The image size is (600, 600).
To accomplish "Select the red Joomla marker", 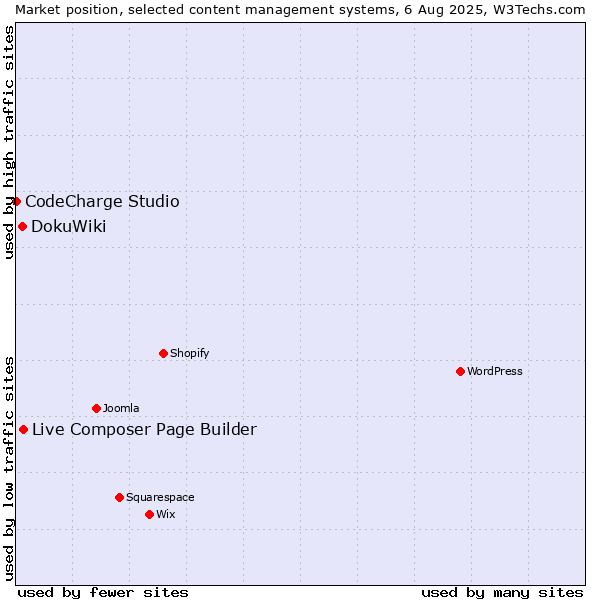I will point(96,409).
